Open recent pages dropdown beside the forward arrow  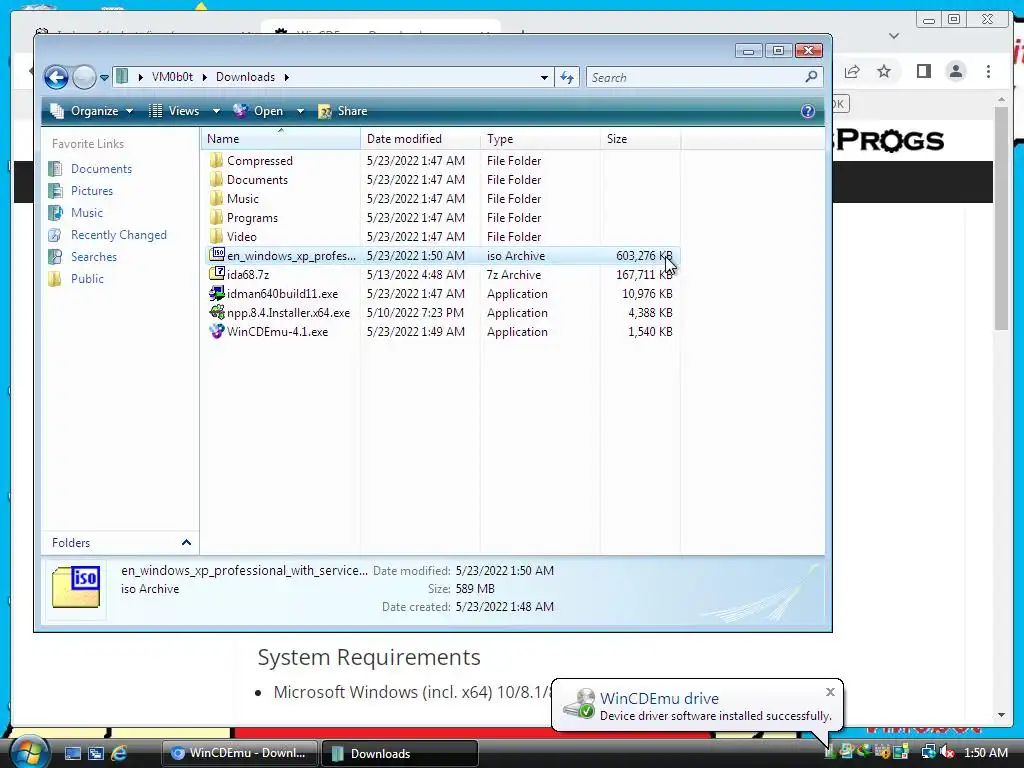pyautogui.click(x=104, y=78)
